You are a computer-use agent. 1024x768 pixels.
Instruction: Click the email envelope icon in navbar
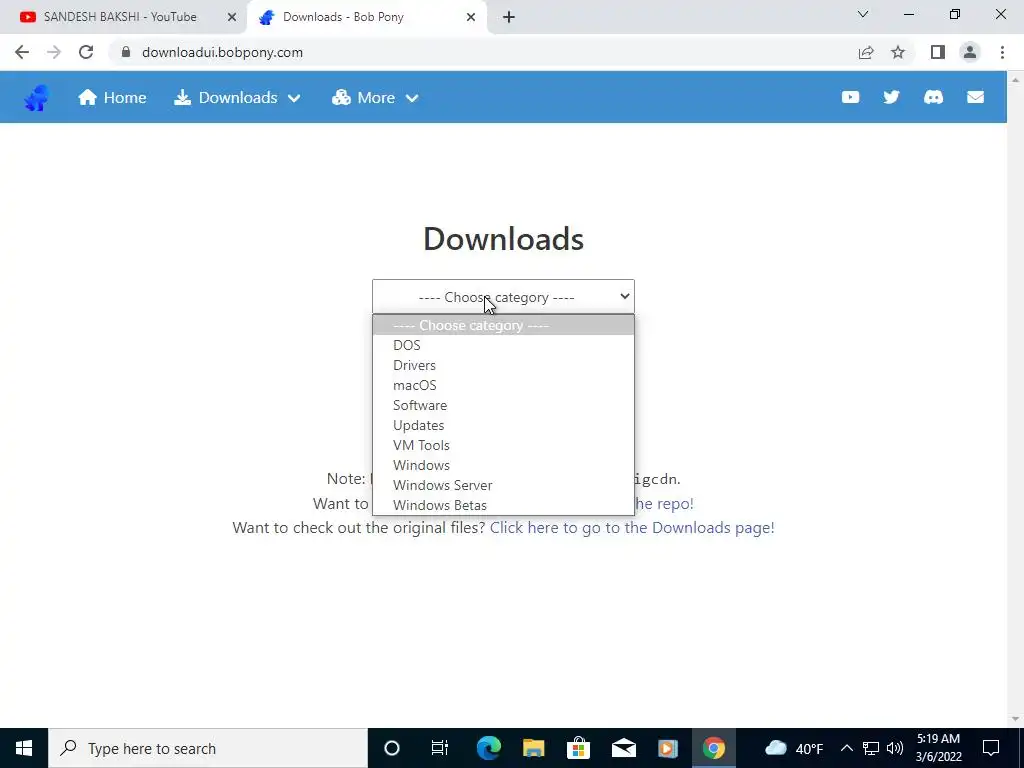click(975, 97)
